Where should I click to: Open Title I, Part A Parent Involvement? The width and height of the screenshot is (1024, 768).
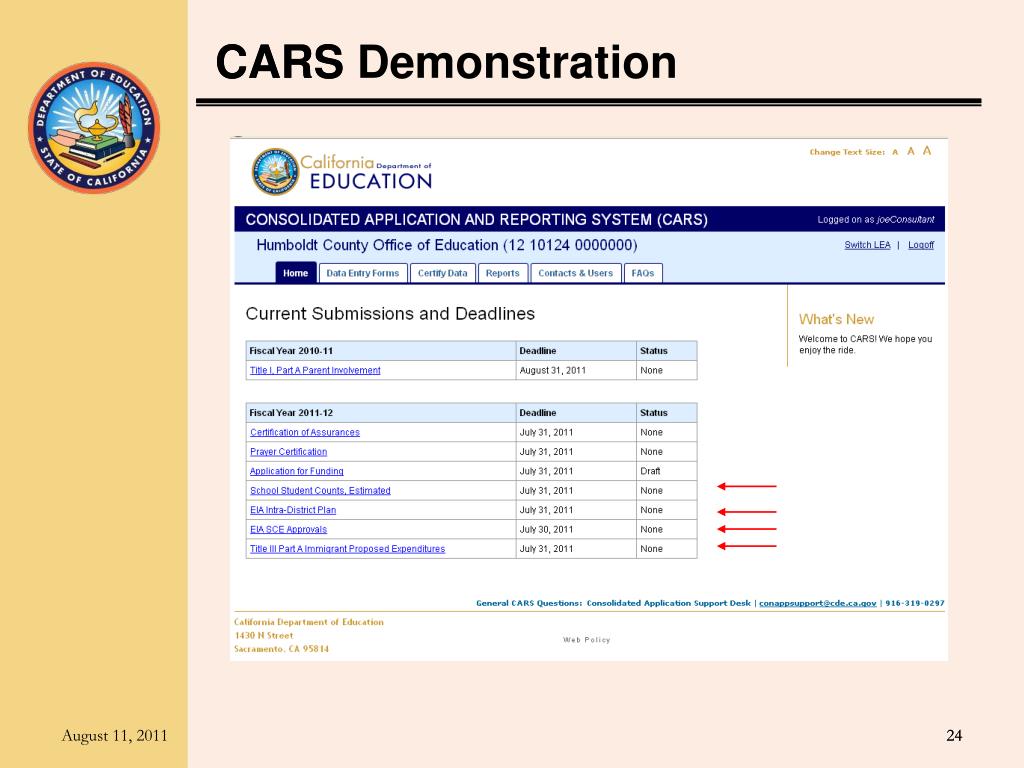click(x=315, y=370)
